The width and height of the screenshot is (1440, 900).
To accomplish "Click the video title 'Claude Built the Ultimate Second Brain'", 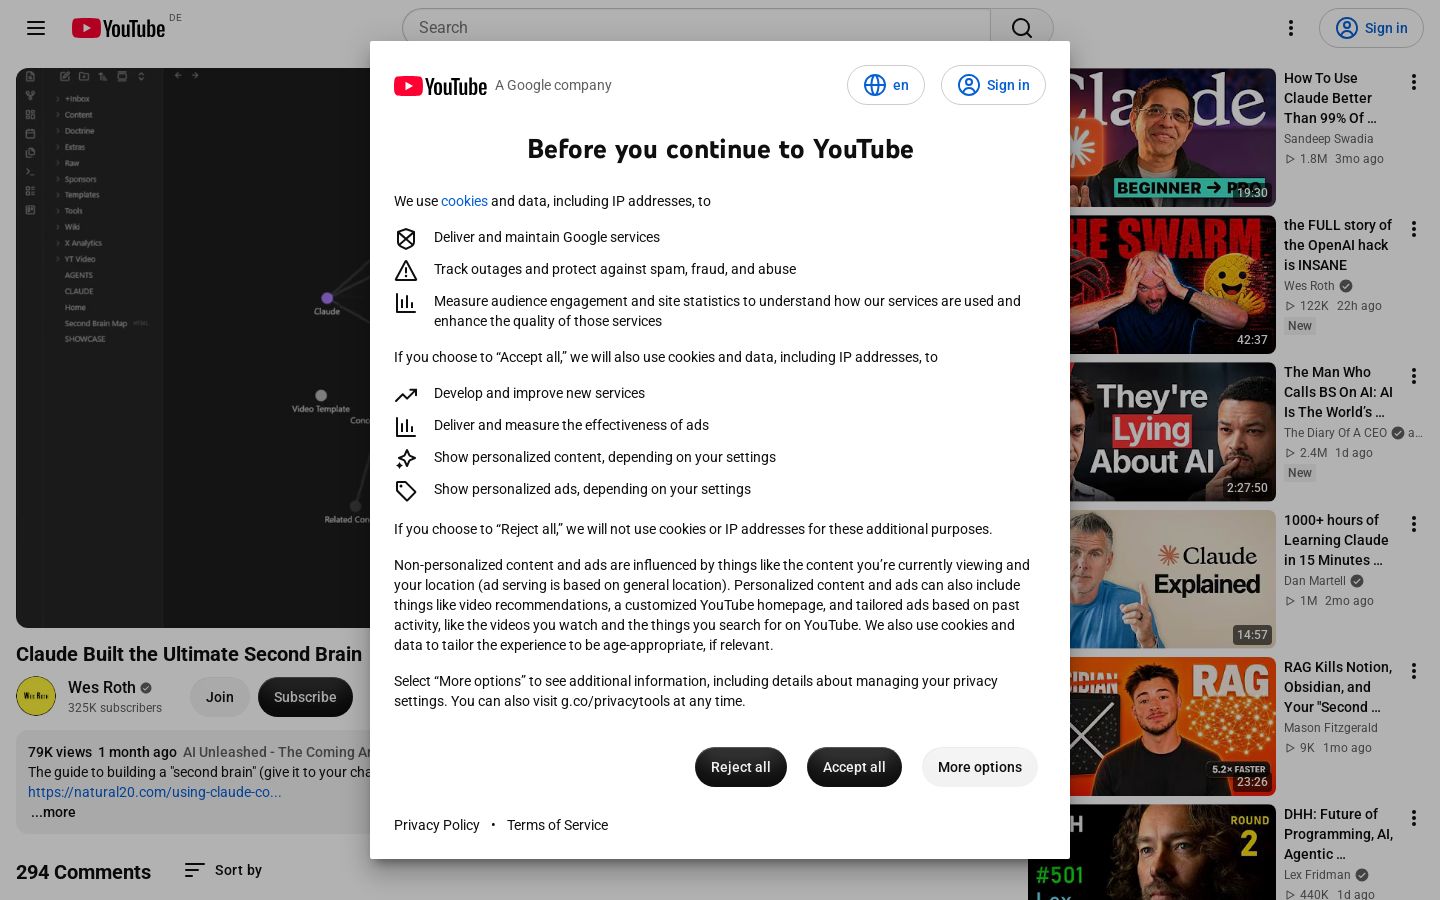I will [x=189, y=654].
